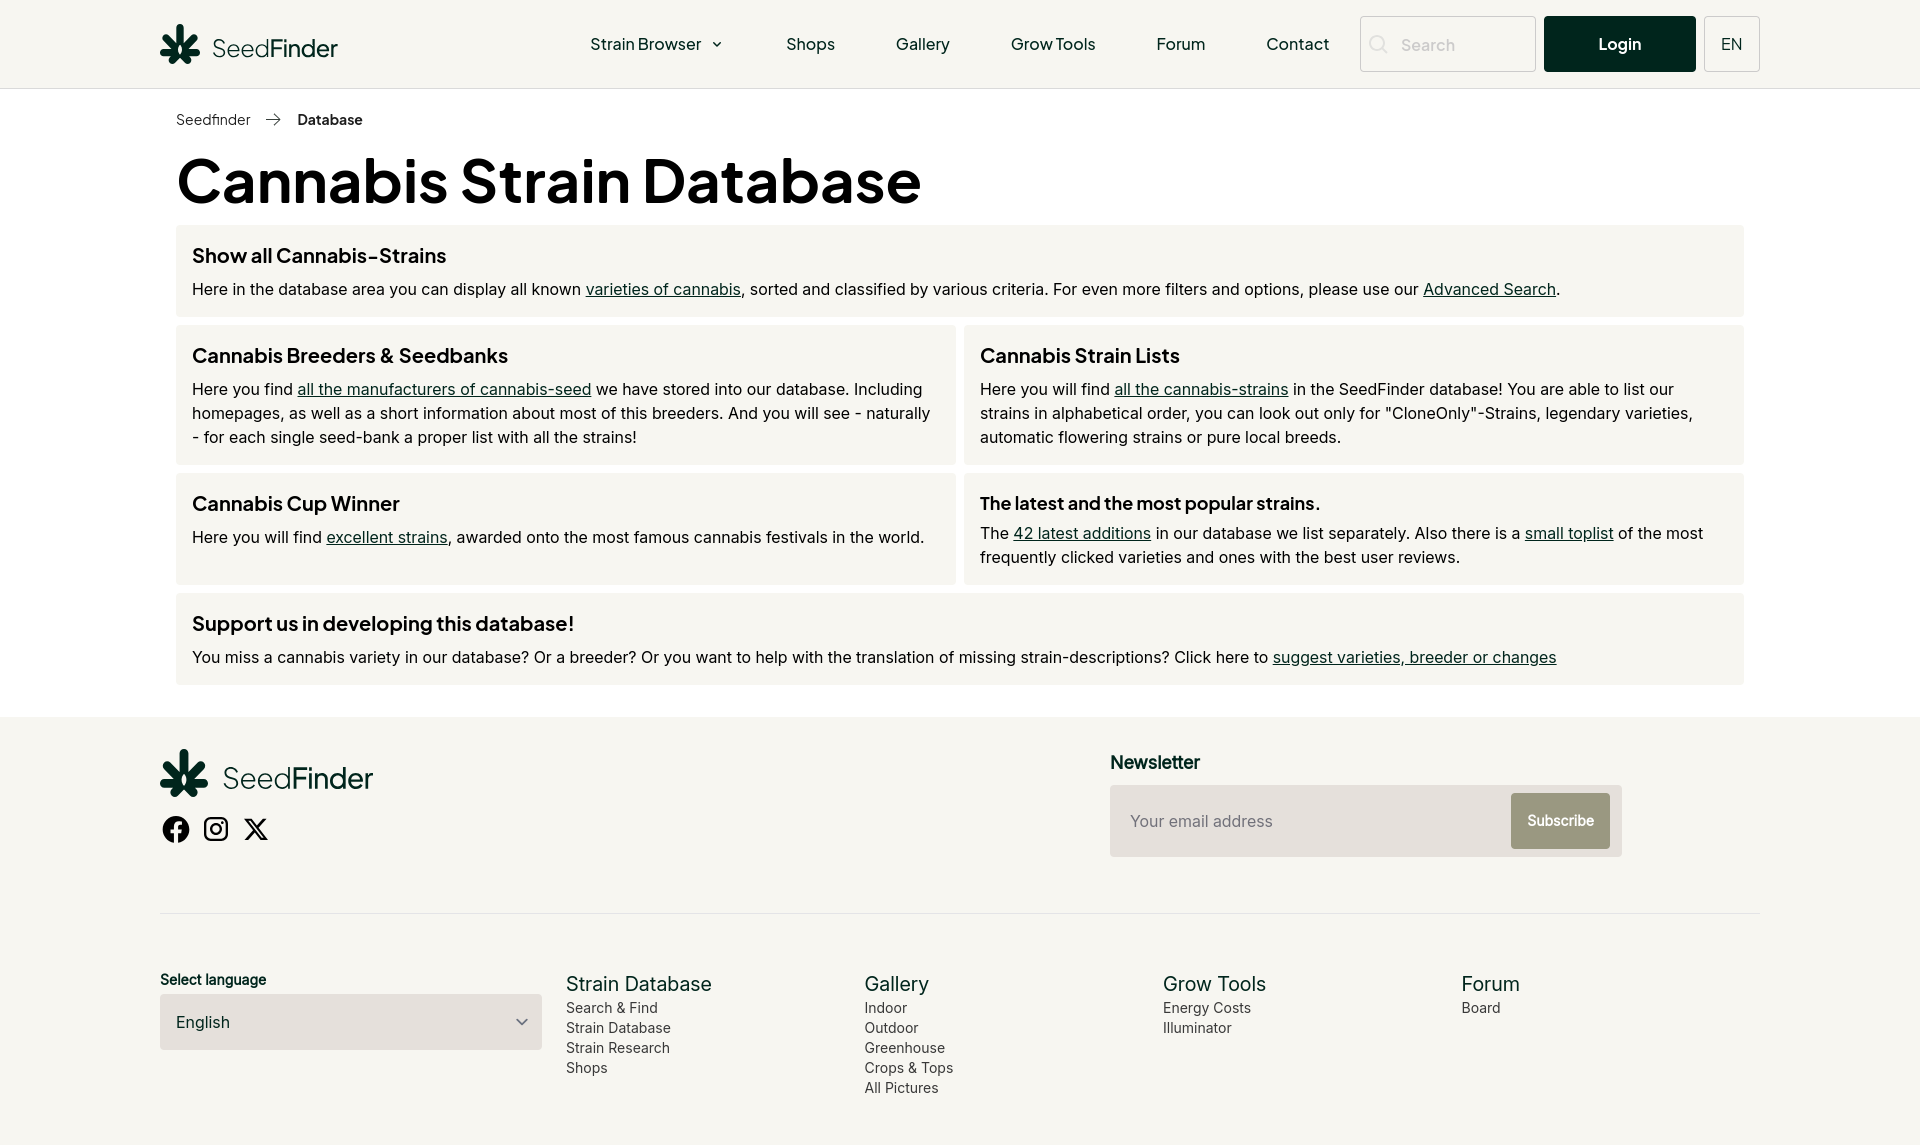Viewport: 1920px width, 1146px height.
Task: Open footer Shops link
Action: click(x=586, y=1068)
